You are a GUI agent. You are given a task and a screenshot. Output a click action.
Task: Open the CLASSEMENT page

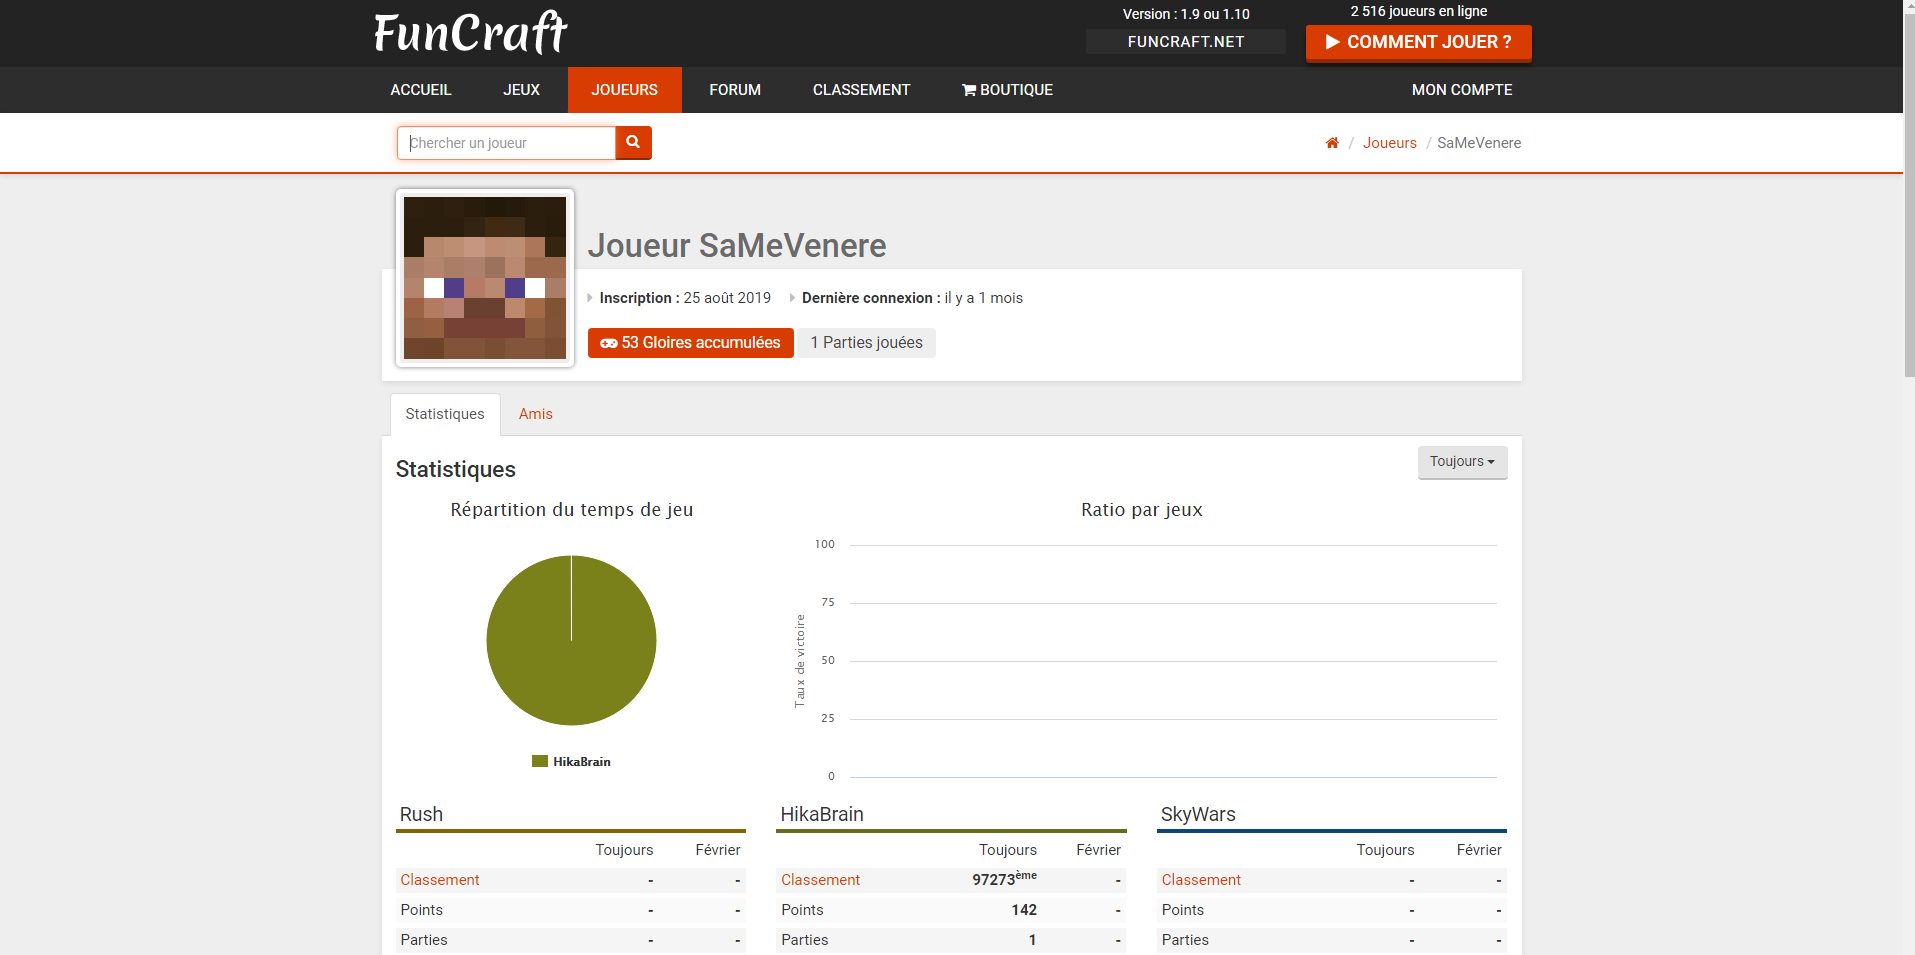(861, 90)
